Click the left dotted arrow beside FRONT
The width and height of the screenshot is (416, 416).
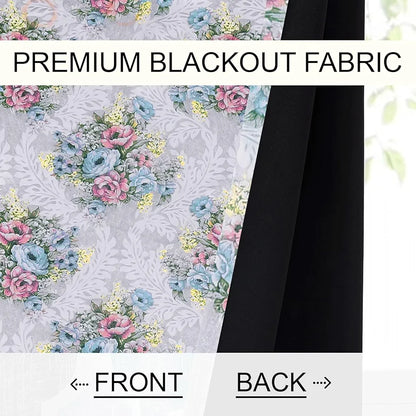coord(79,384)
